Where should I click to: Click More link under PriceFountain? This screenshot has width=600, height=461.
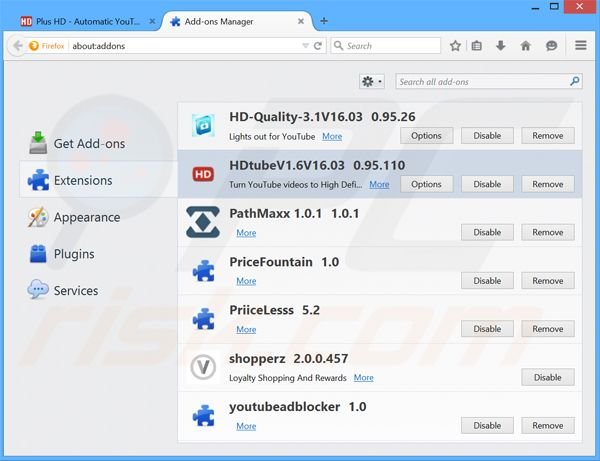click(x=246, y=281)
